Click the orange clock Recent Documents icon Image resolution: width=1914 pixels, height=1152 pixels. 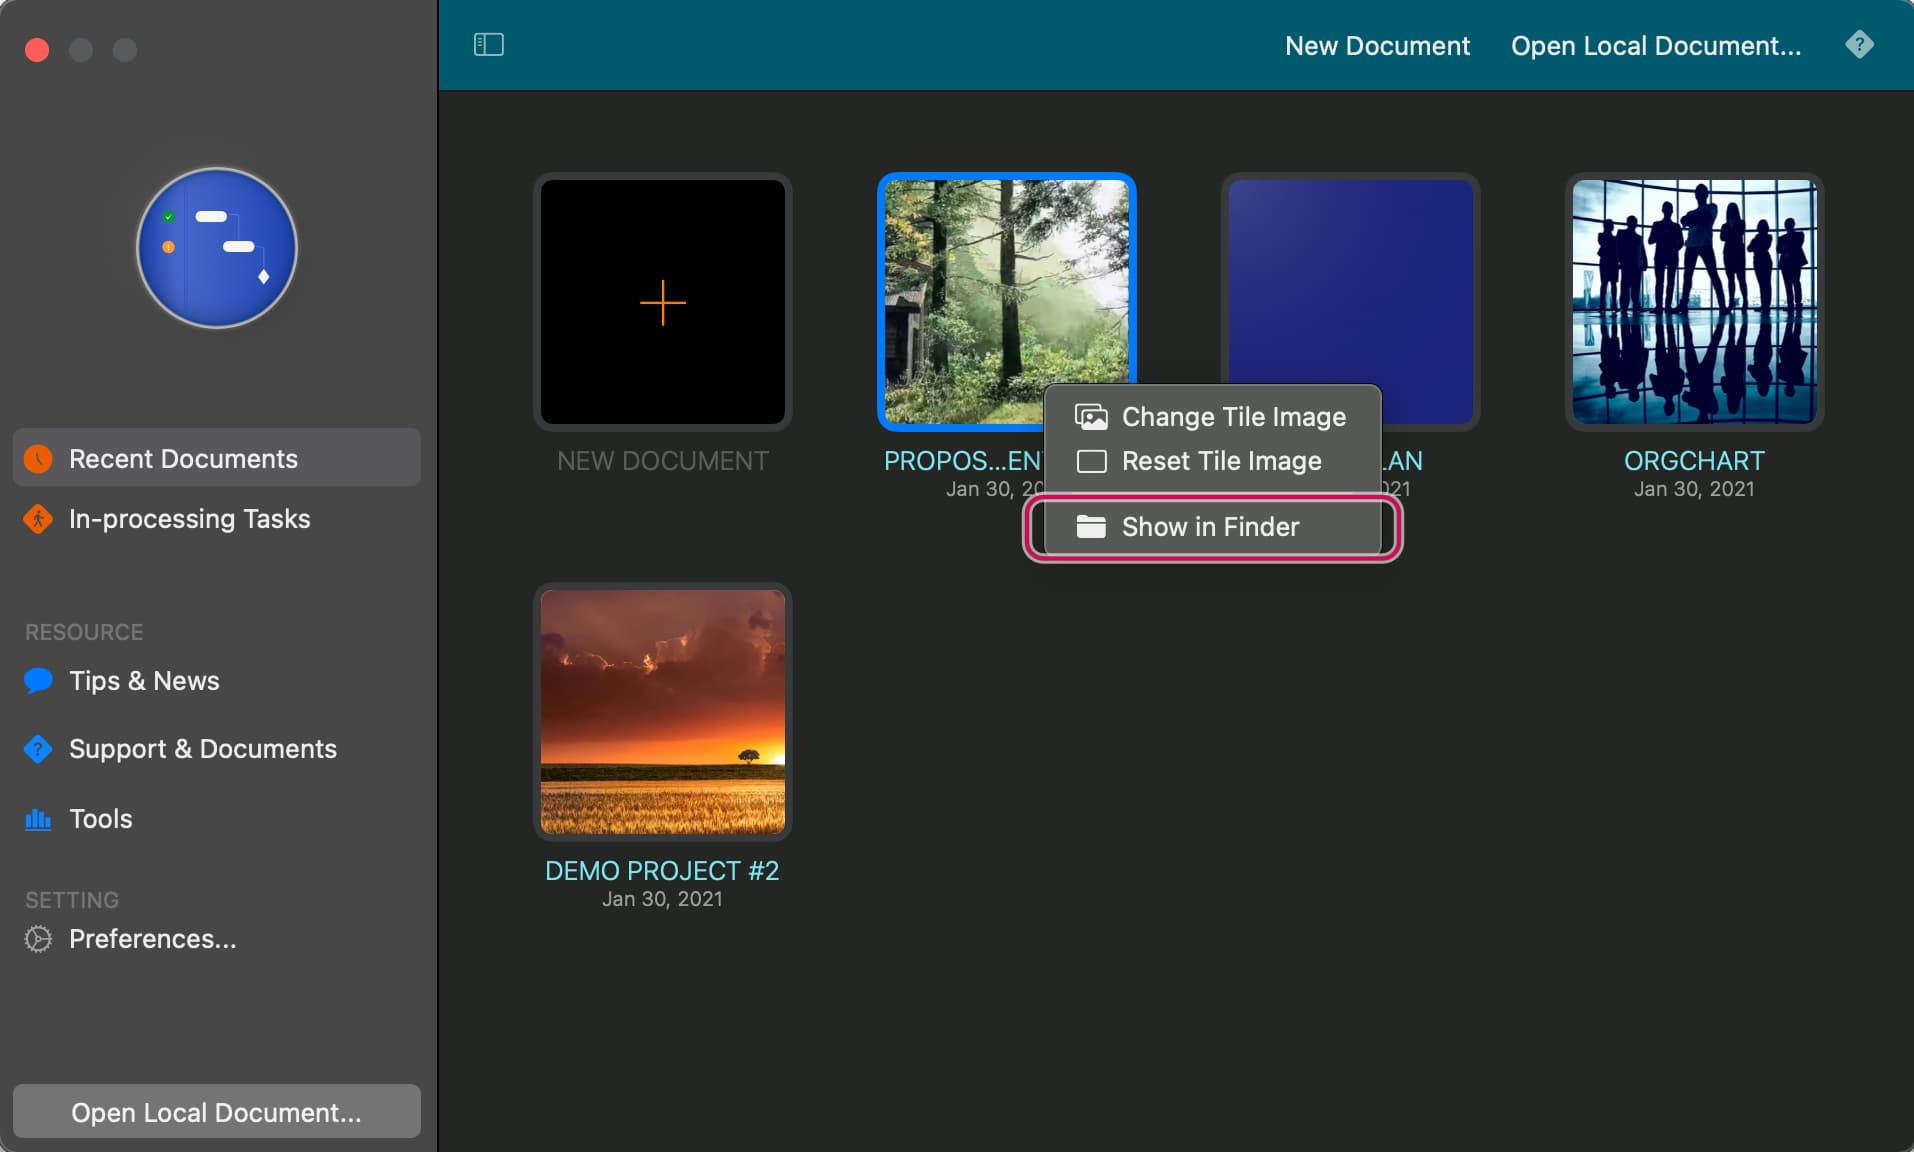38,459
